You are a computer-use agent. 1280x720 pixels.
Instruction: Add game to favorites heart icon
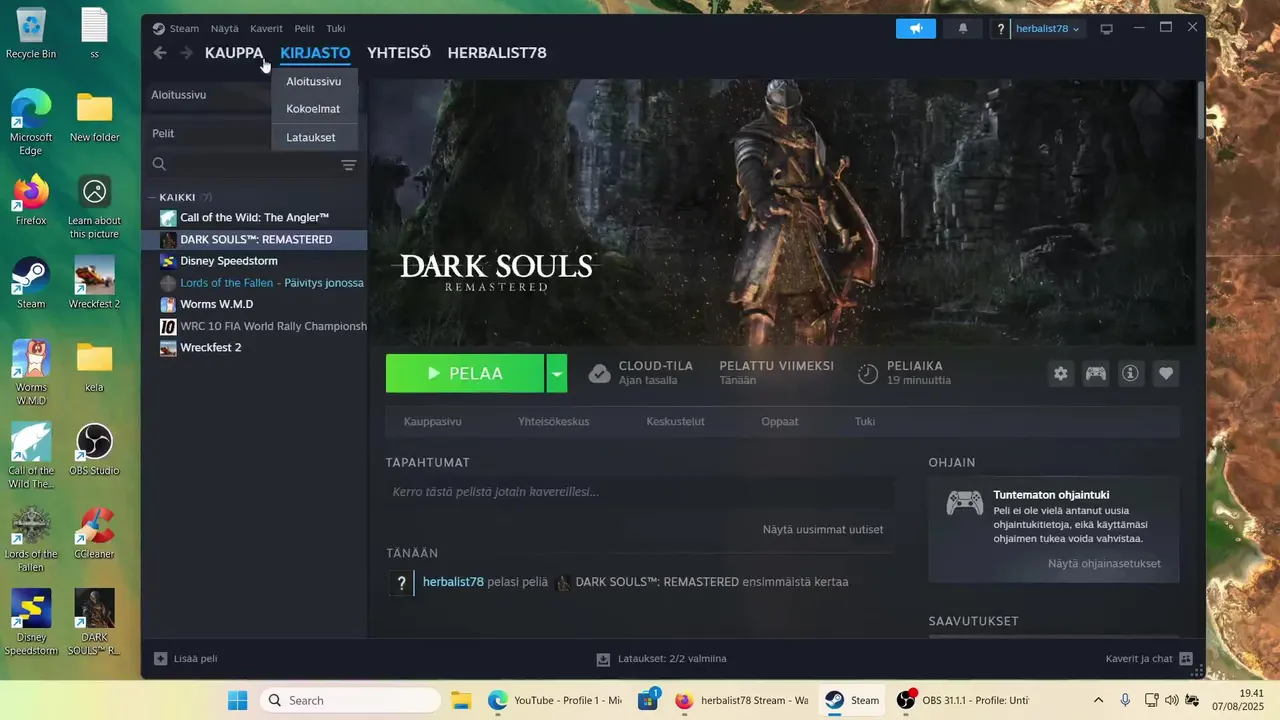(x=1166, y=373)
